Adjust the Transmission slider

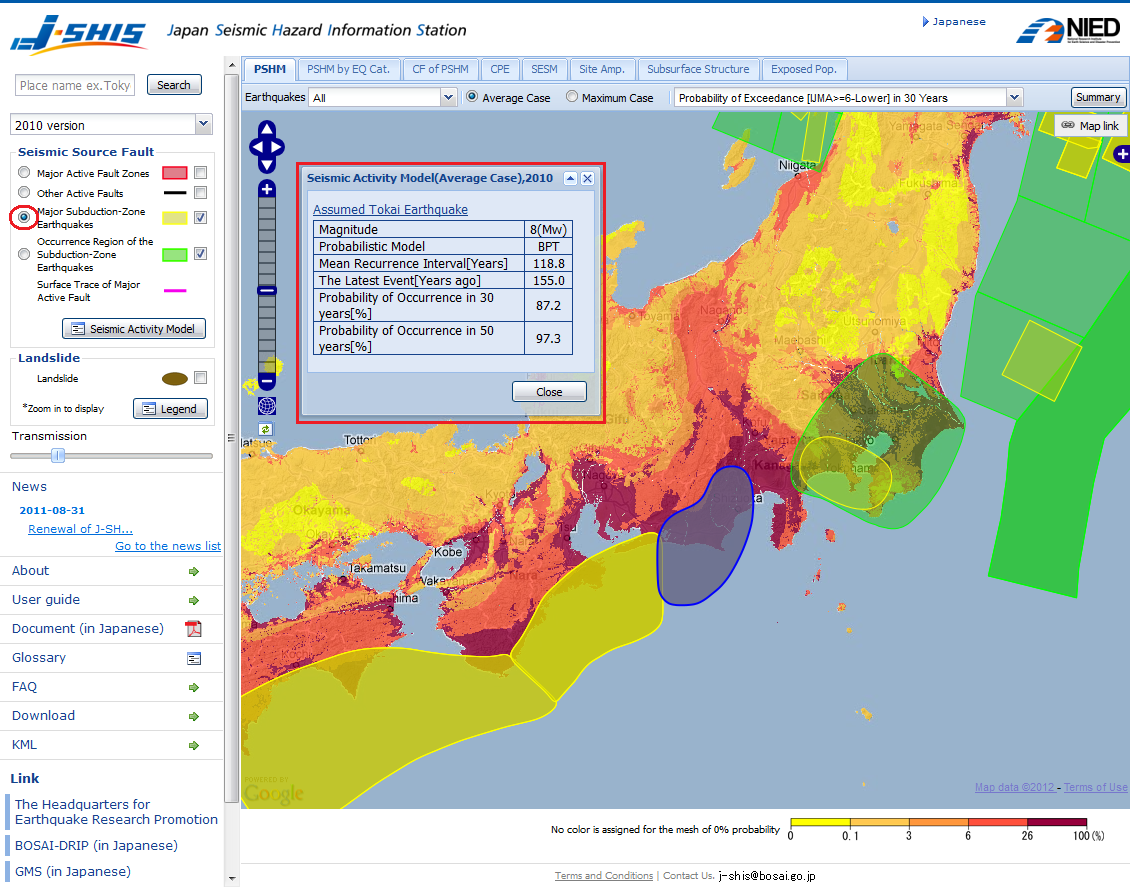(x=58, y=456)
